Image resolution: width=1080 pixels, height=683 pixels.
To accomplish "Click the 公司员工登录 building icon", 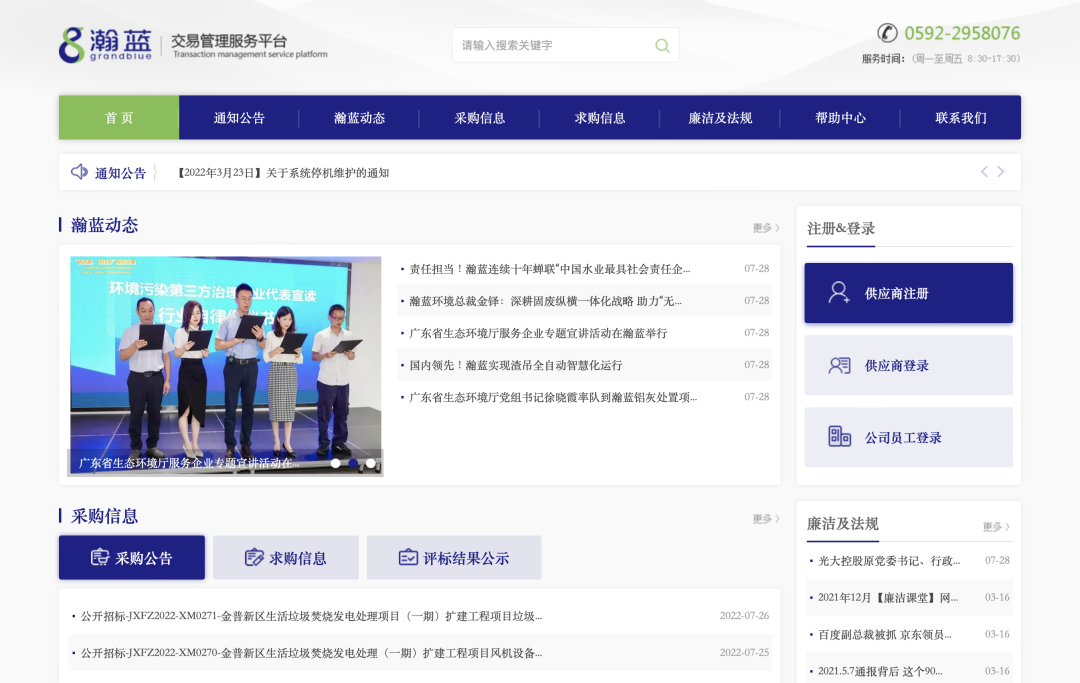I will [839, 437].
